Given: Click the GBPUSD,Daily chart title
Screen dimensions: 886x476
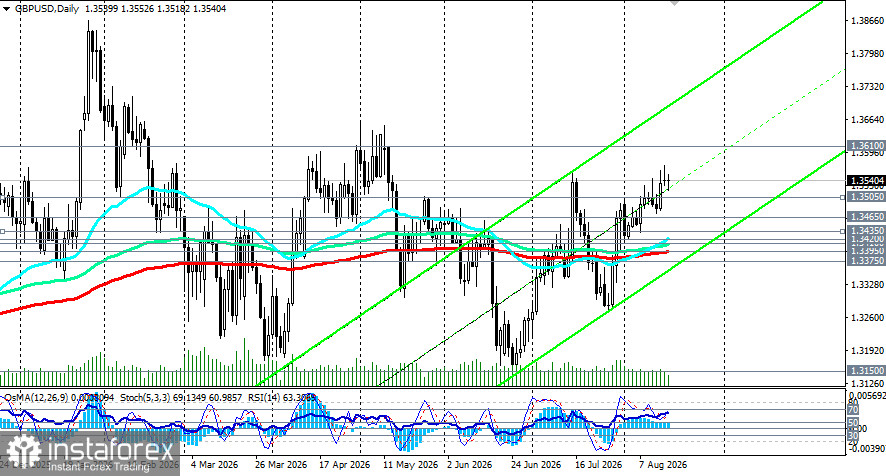Looking at the screenshot, I should (x=46, y=9).
